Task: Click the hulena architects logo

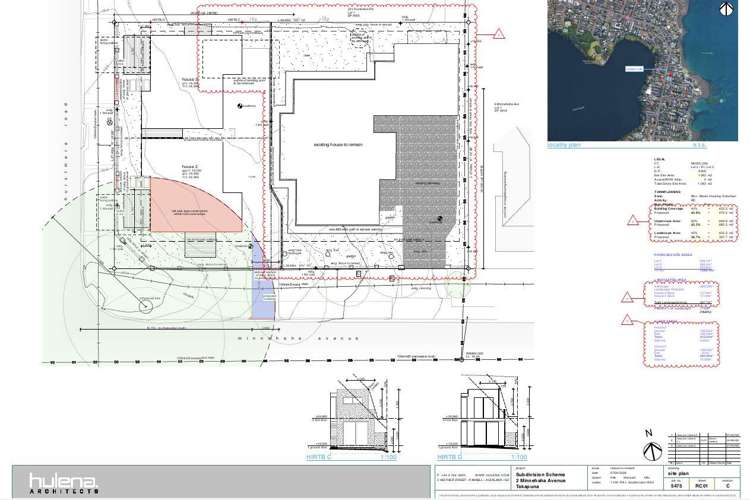Action: [x=64, y=483]
